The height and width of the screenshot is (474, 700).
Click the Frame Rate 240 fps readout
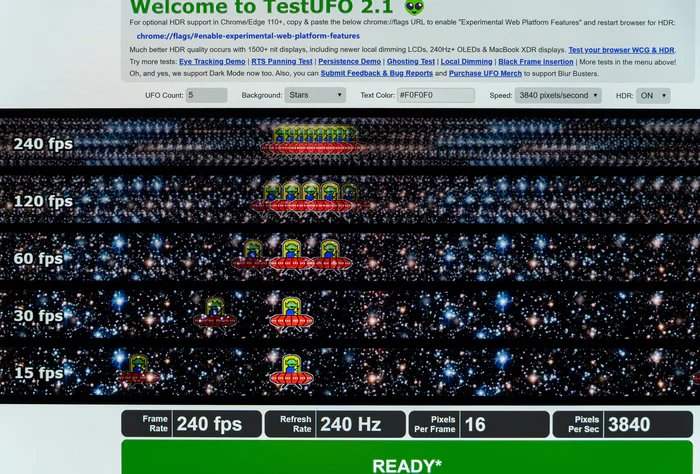tap(192, 424)
